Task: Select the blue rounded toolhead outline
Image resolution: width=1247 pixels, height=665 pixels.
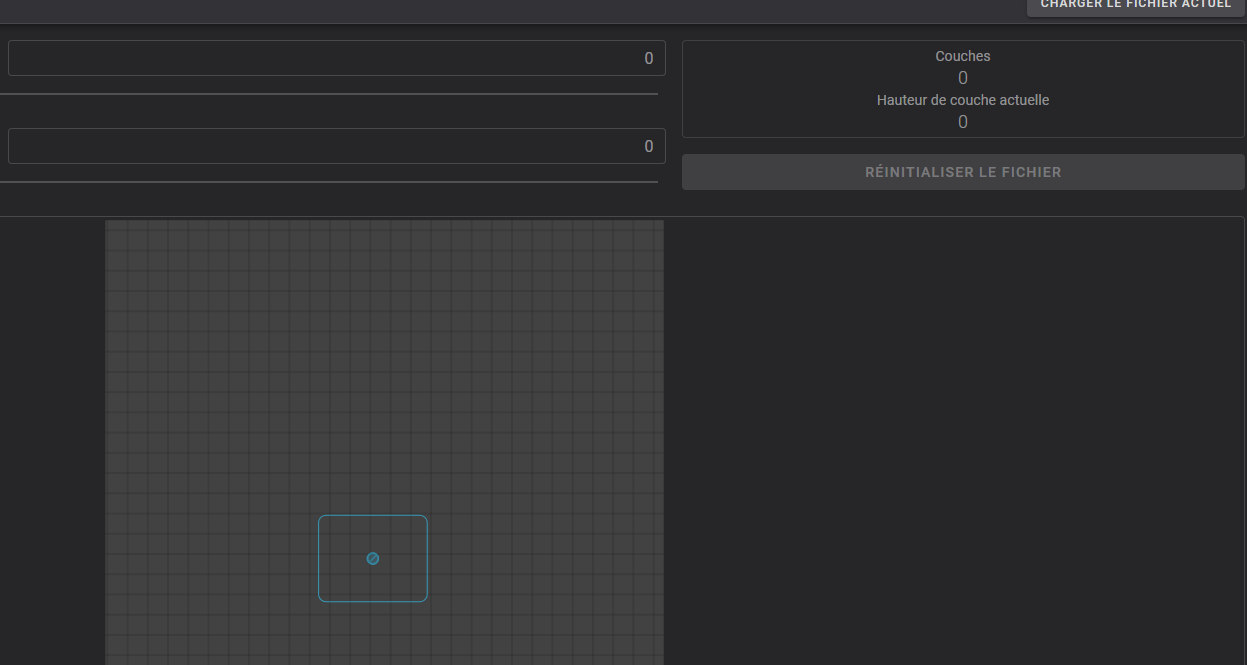Action: (373, 559)
